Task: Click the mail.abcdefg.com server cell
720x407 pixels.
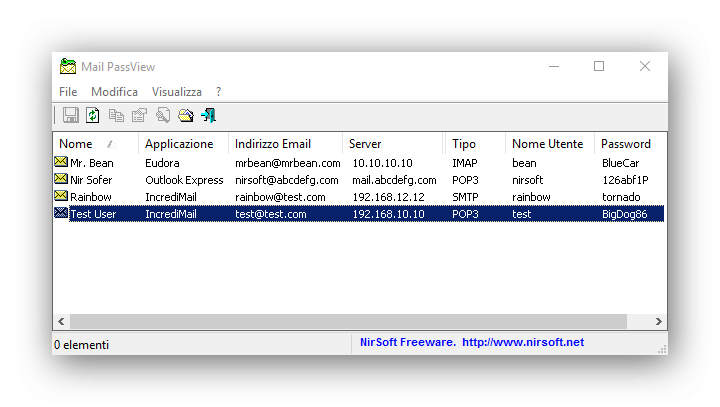Action: [x=394, y=180]
